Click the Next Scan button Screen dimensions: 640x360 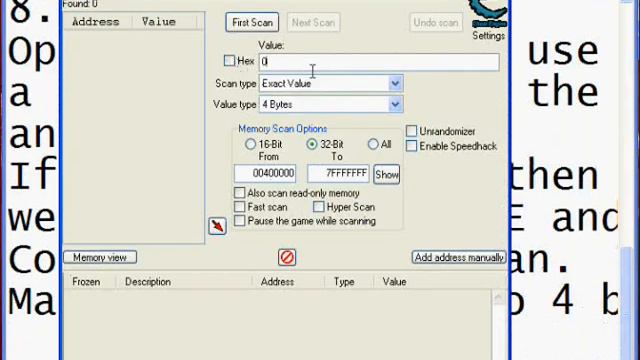tap(313, 22)
